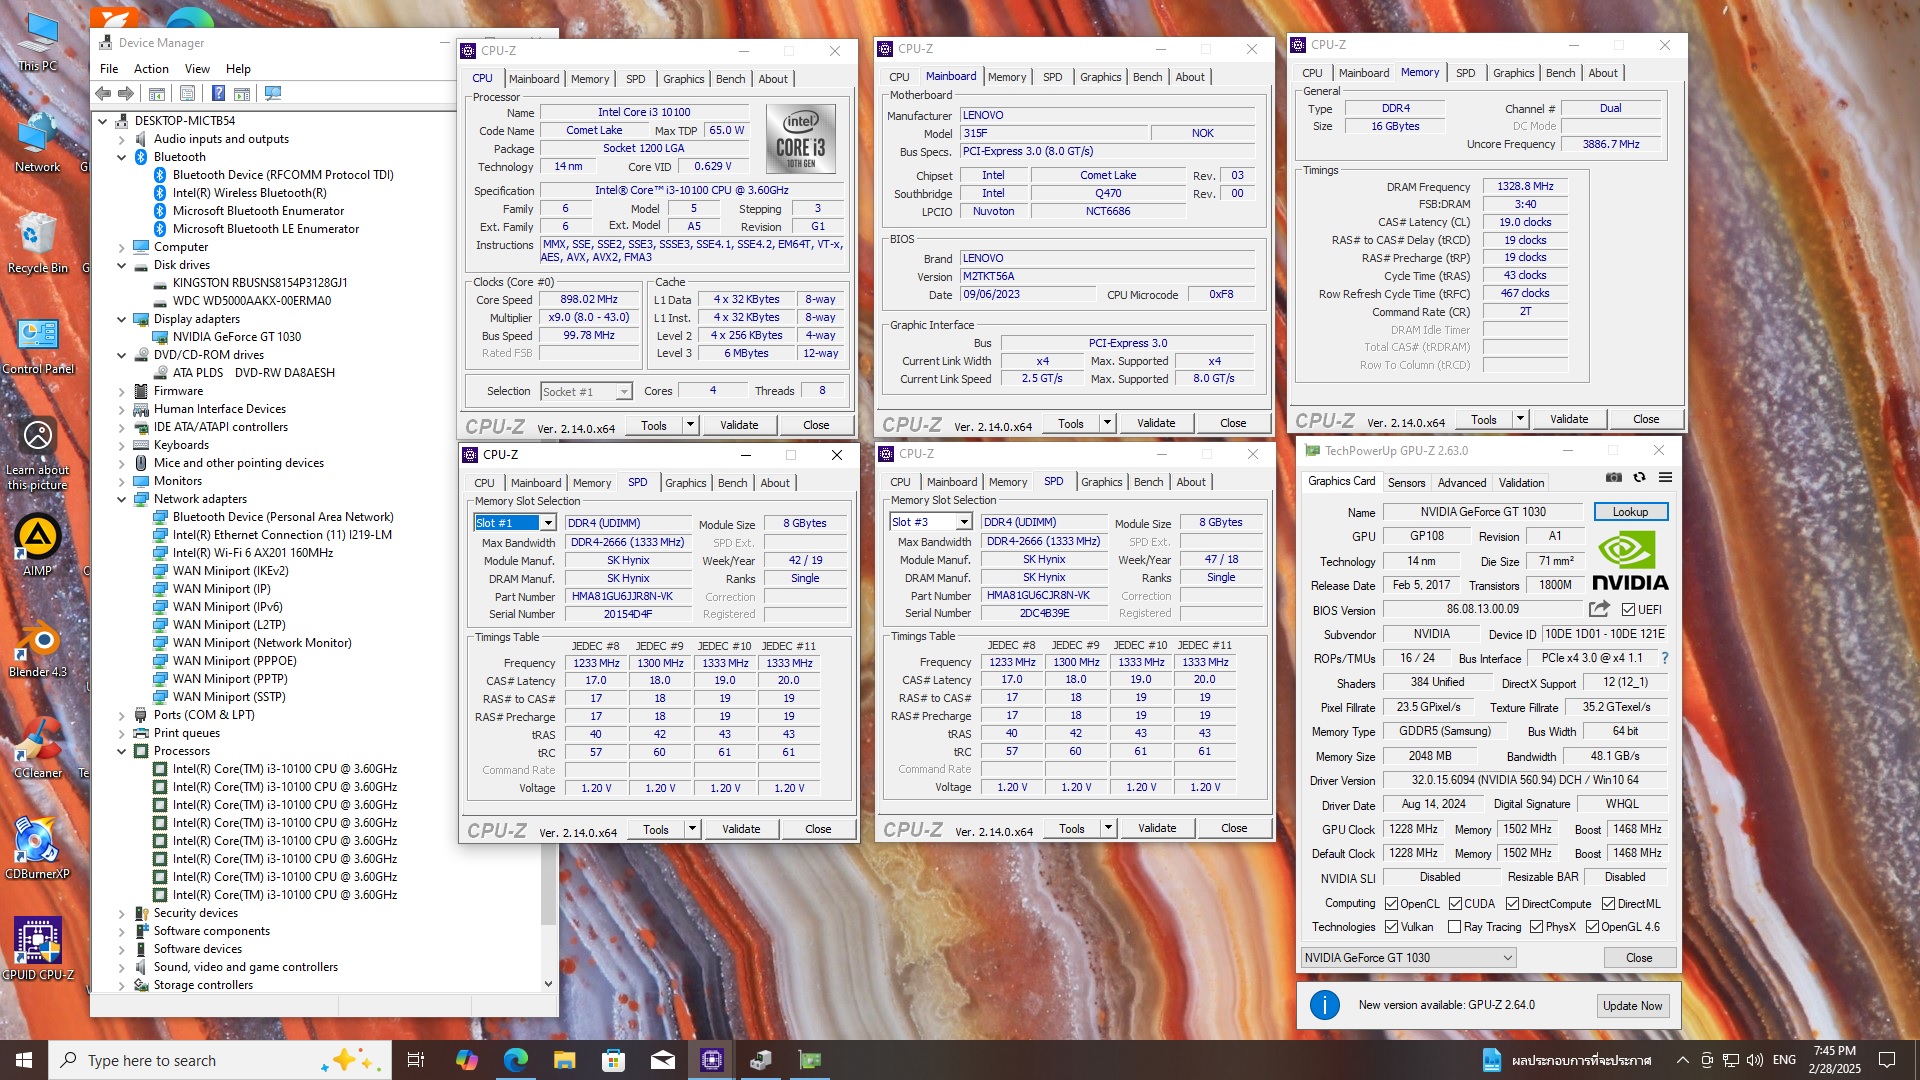Click Validate in the CPU-Z Slot #3 SPD window
Screen dimensions: 1920x1080
pyautogui.click(x=1157, y=828)
